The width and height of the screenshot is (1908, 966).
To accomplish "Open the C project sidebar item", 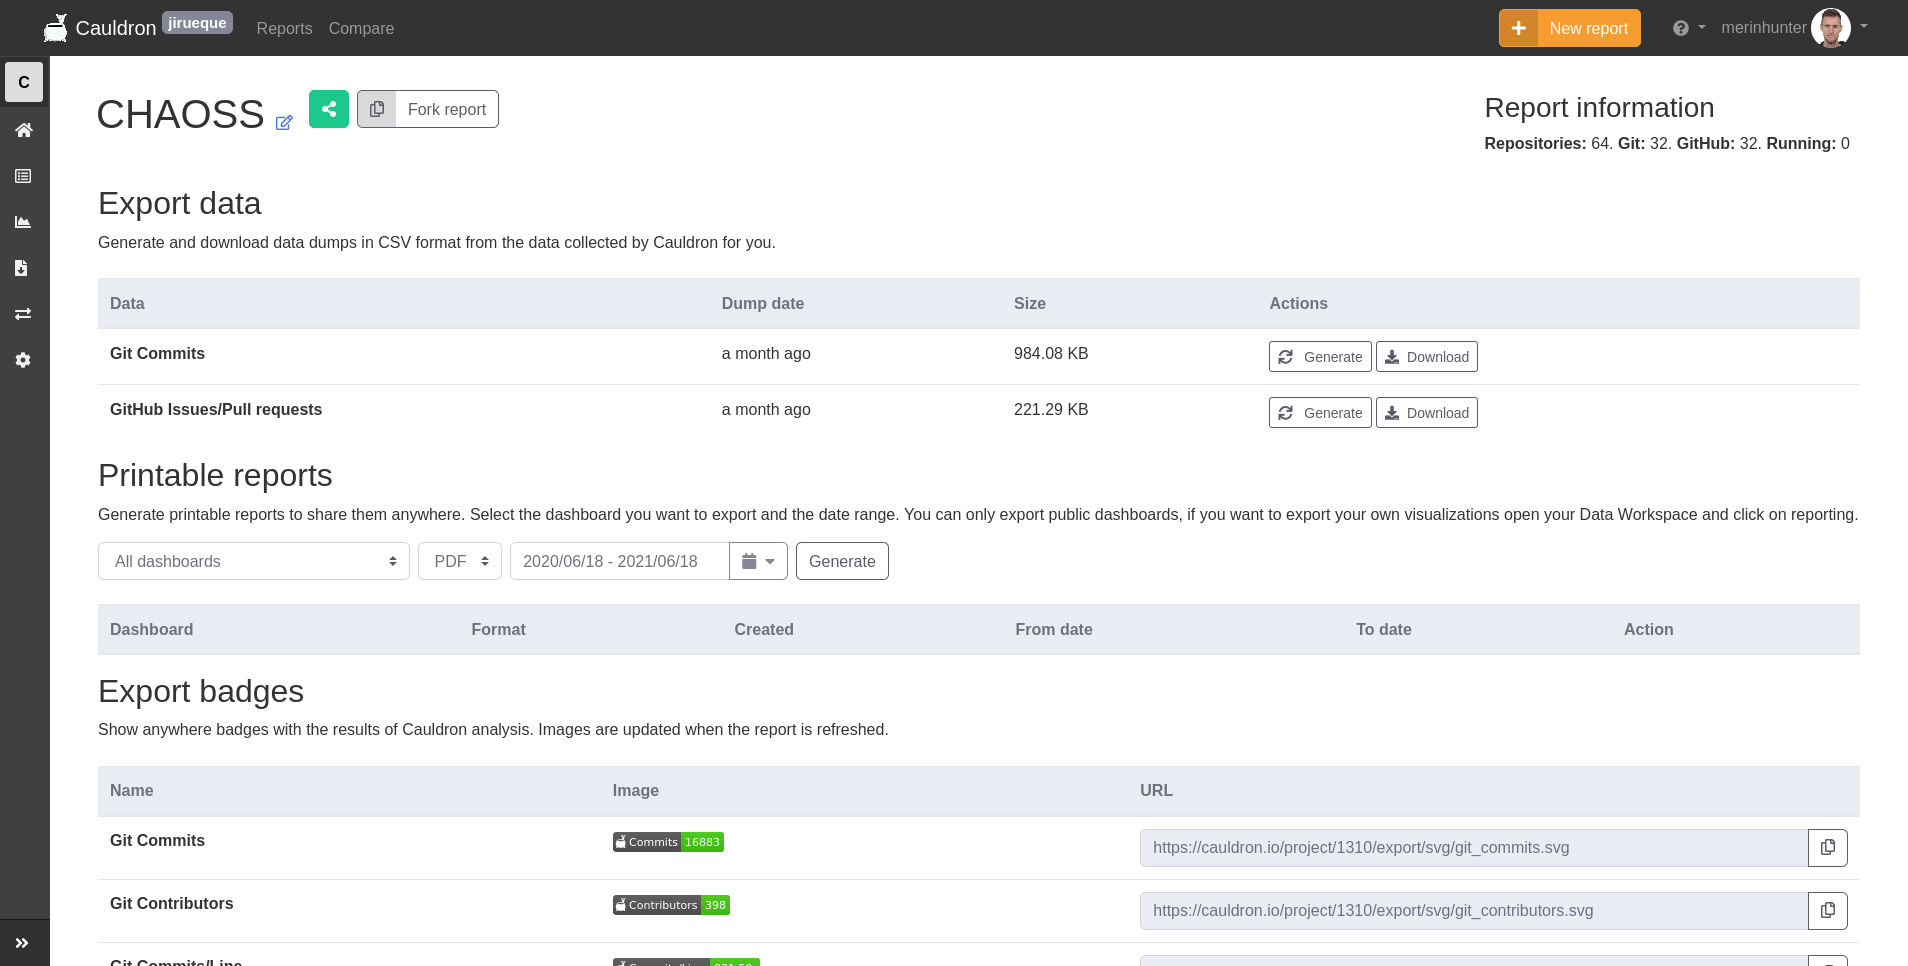I will pyautogui.click(x=24, y=82).
